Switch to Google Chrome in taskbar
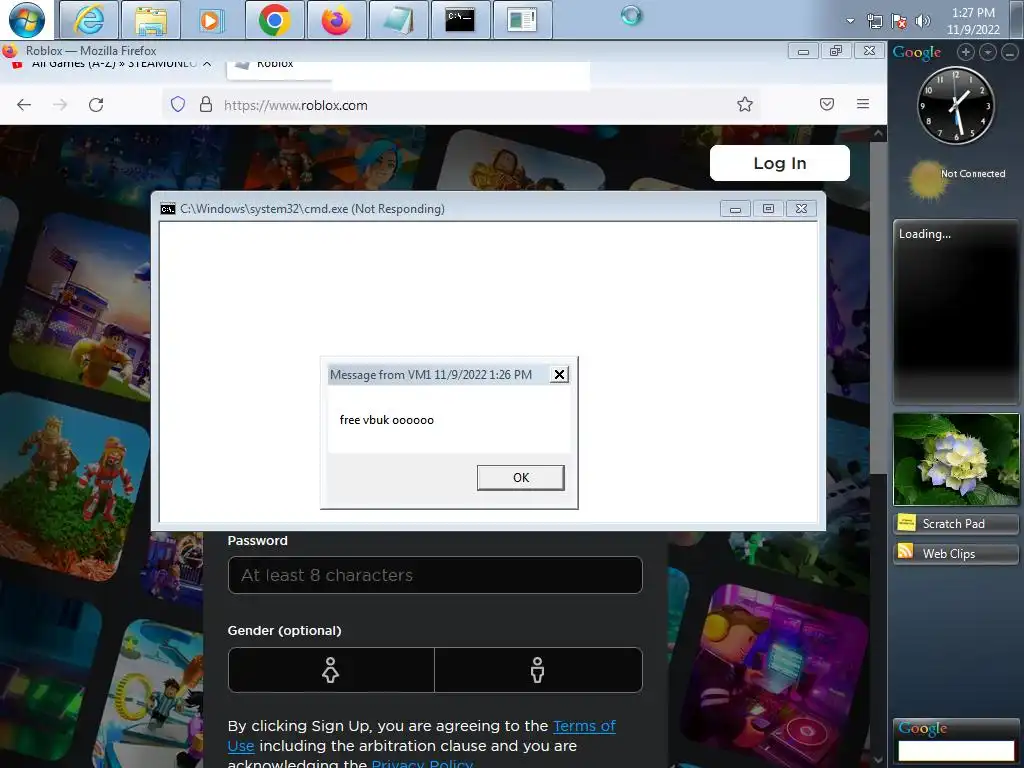 pyautogui.click(x=274, y=20)
